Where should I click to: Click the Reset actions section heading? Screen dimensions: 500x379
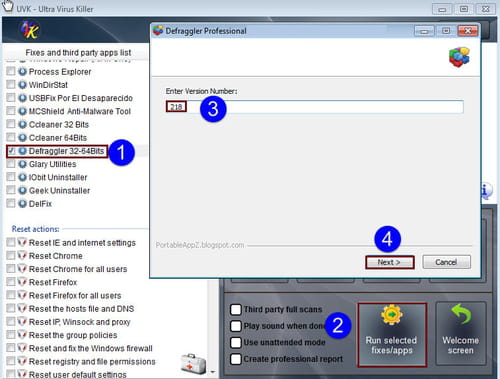(x=35, y=229)
